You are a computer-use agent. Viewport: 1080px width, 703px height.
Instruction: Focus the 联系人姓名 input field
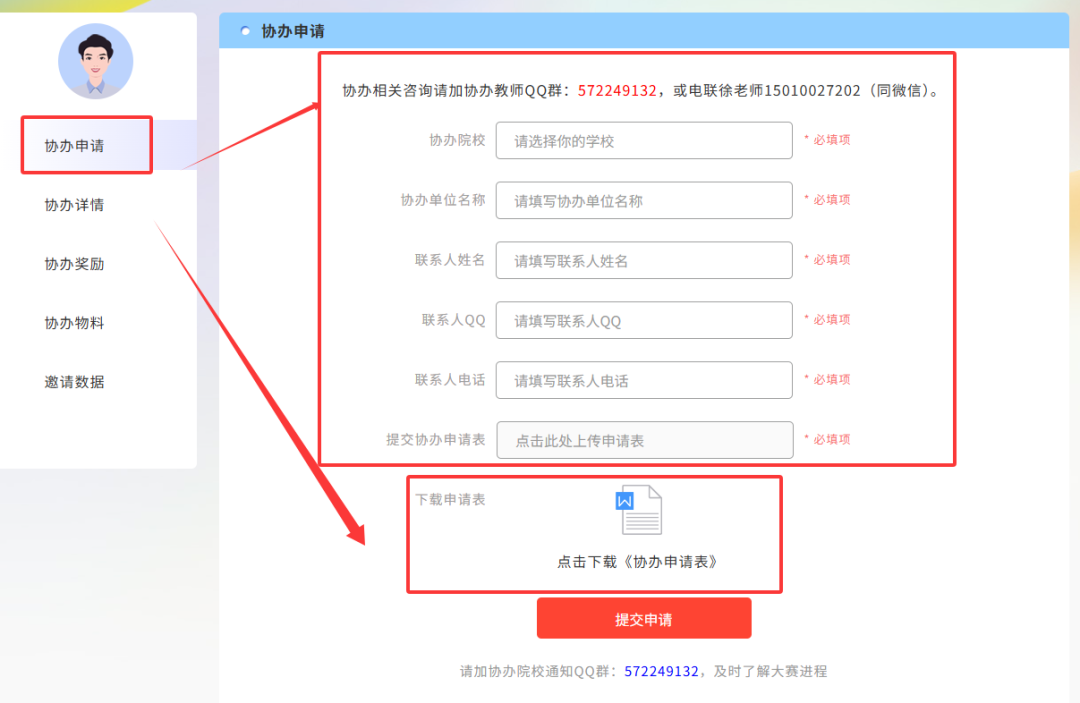pyautogui.click(x=644, y=260)
